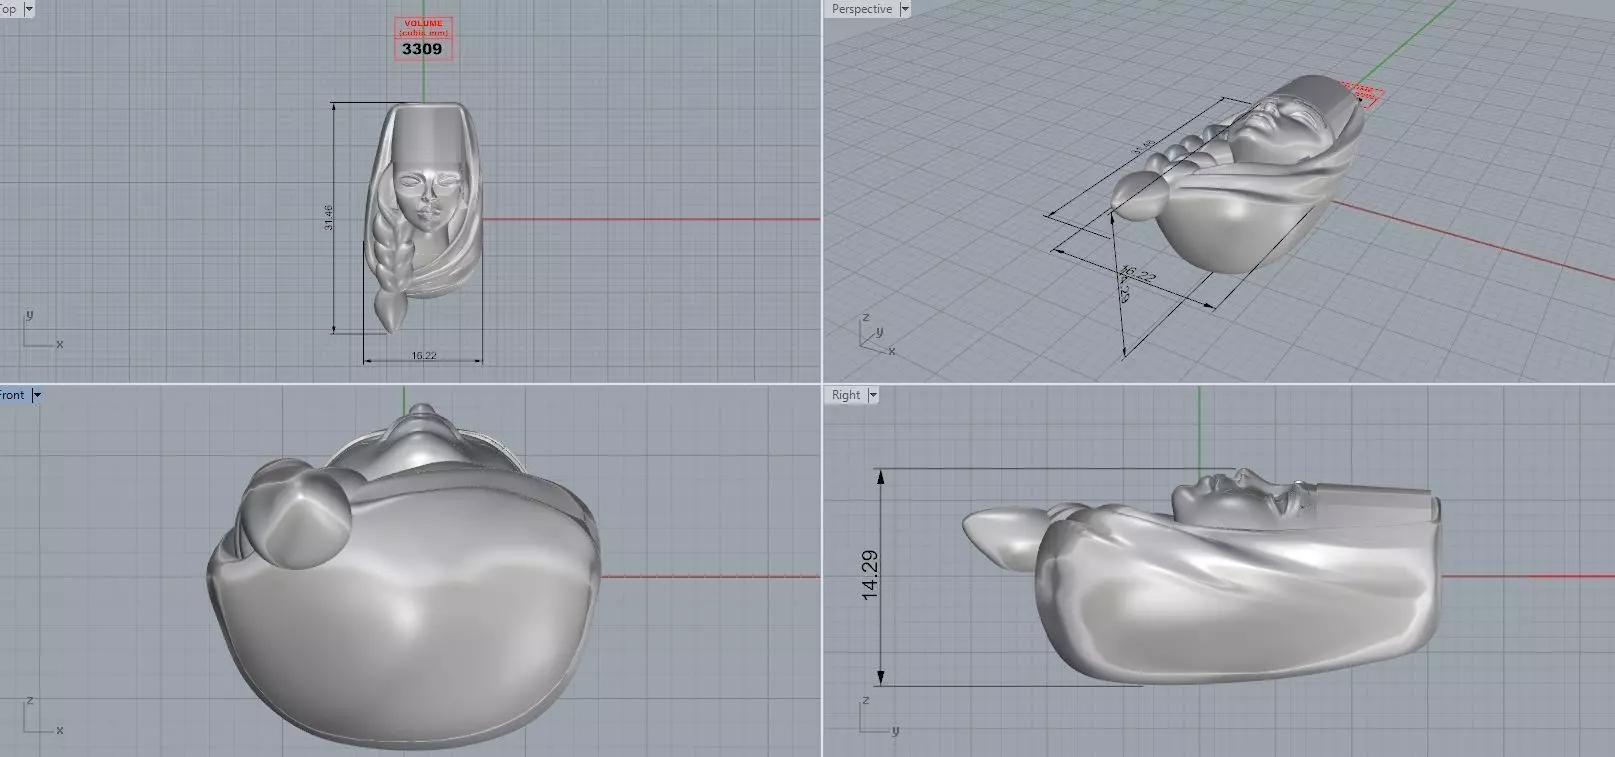This screenshot has height=757, width=1615.
Task: Select the 31.46 height dimension in Top view
Action: pyautogui.click(x=328, y=218)
